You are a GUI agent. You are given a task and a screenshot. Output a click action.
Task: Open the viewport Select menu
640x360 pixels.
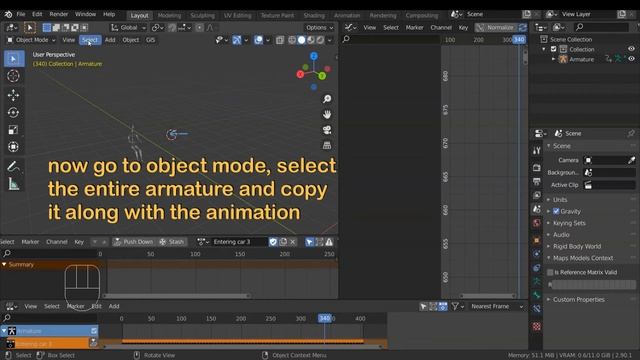[x=89, y=40]
